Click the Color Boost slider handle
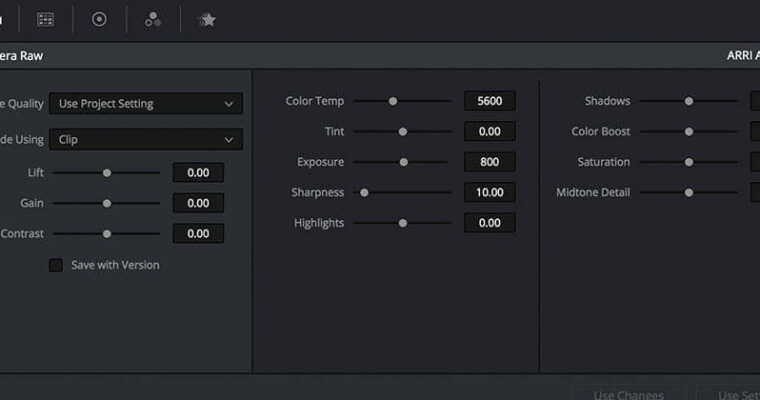 pos(689,132)
